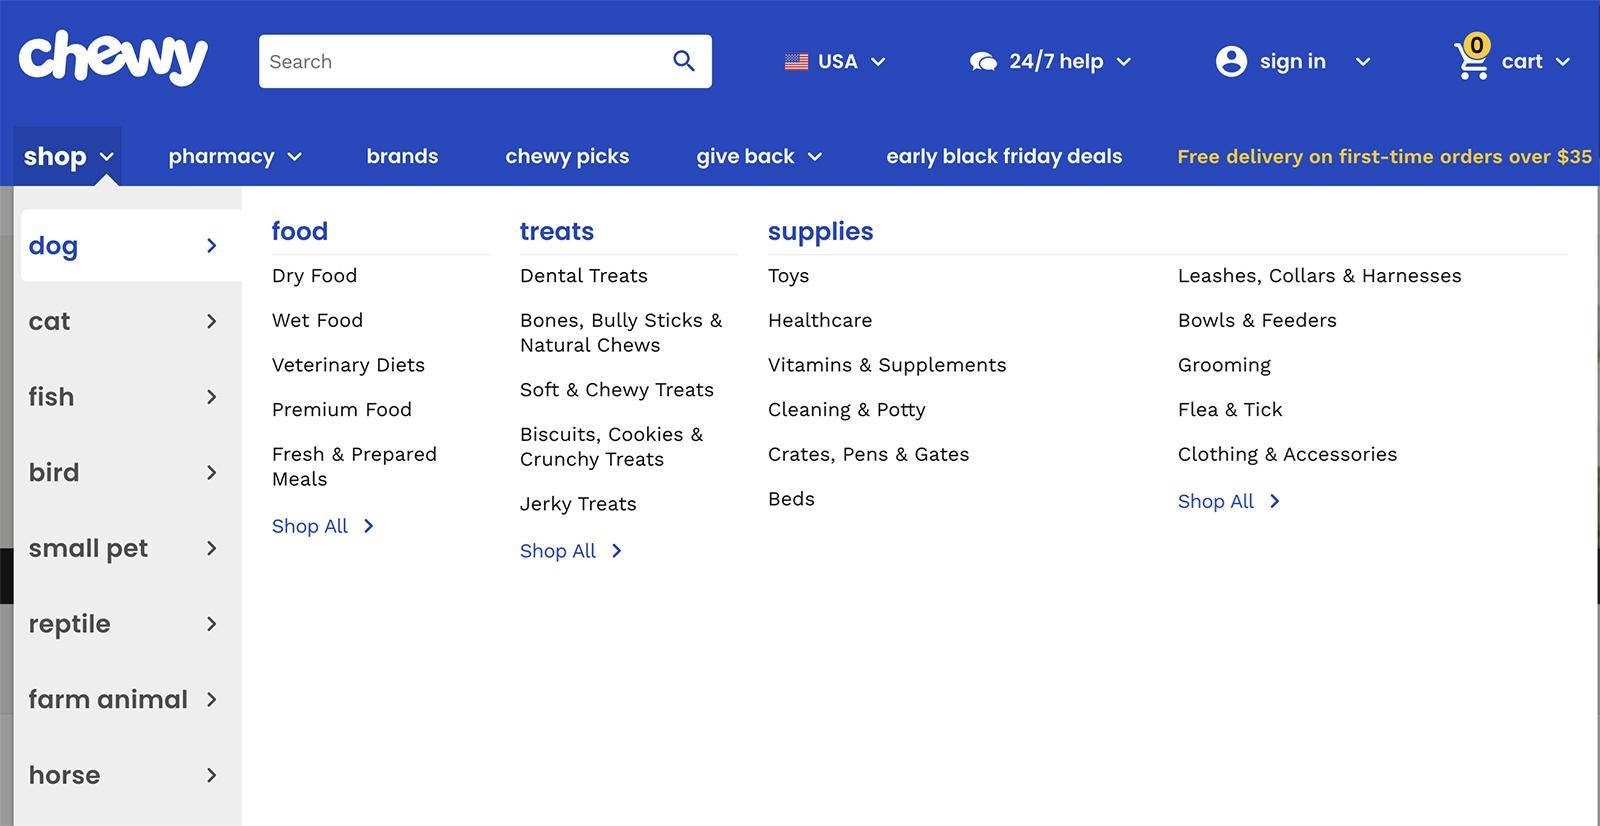Click the 24/7 help chat bubble icon

coord(983,62)
